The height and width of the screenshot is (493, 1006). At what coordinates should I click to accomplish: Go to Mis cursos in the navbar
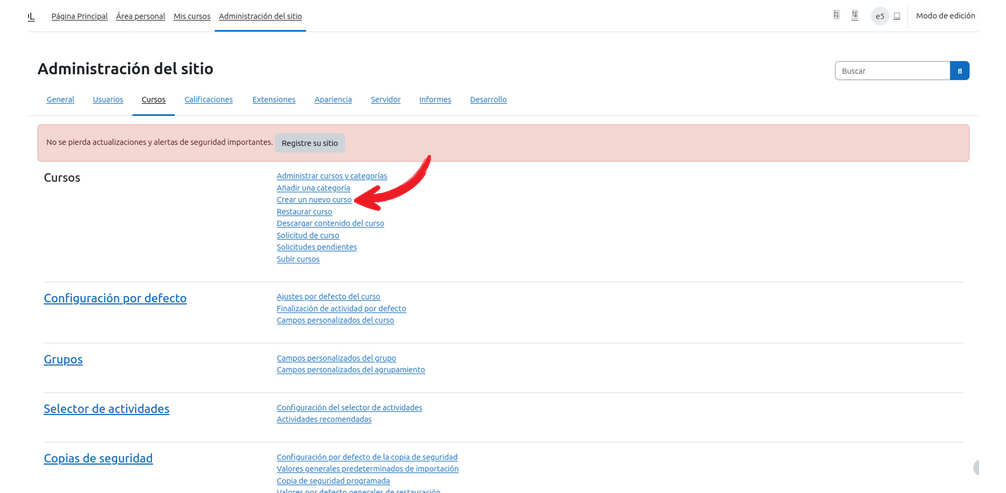tap(192, 16)
